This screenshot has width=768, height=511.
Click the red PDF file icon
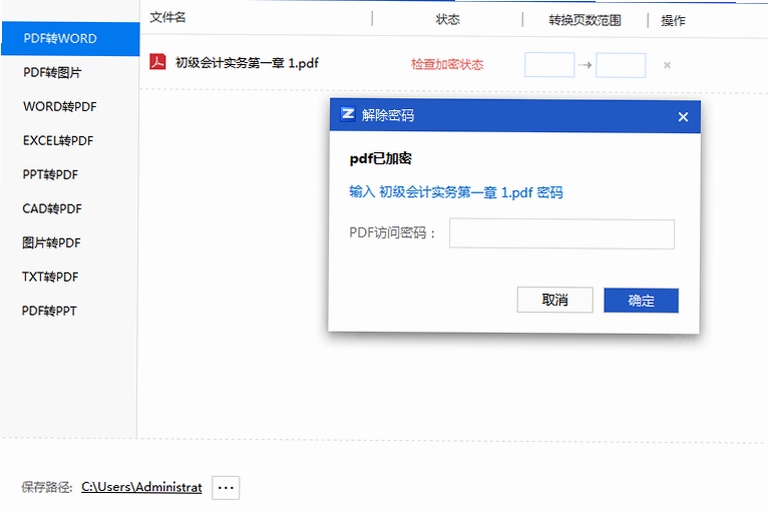[158, 62]
